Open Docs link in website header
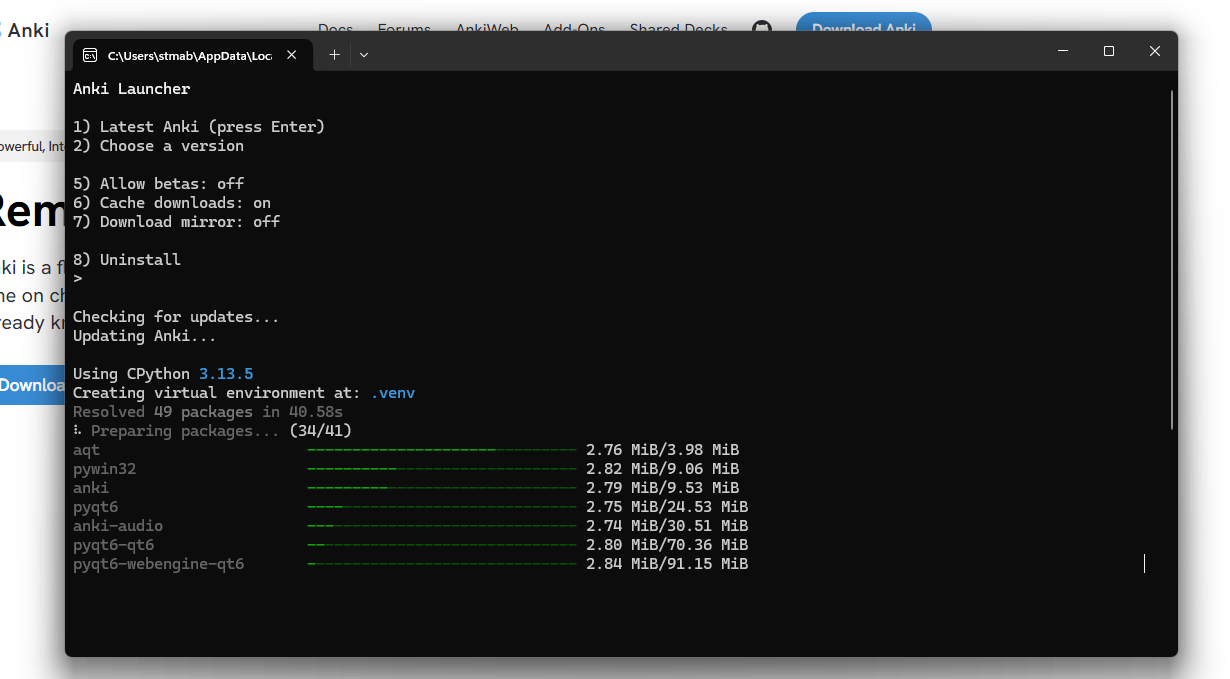The width and height of the screenshot is (1230, 679). pos(335,30)
